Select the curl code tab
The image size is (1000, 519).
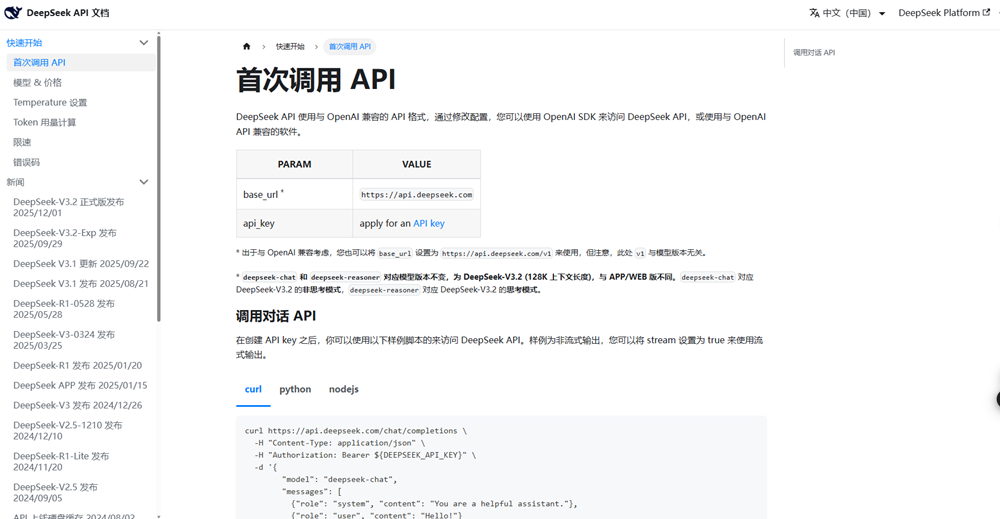253,389
